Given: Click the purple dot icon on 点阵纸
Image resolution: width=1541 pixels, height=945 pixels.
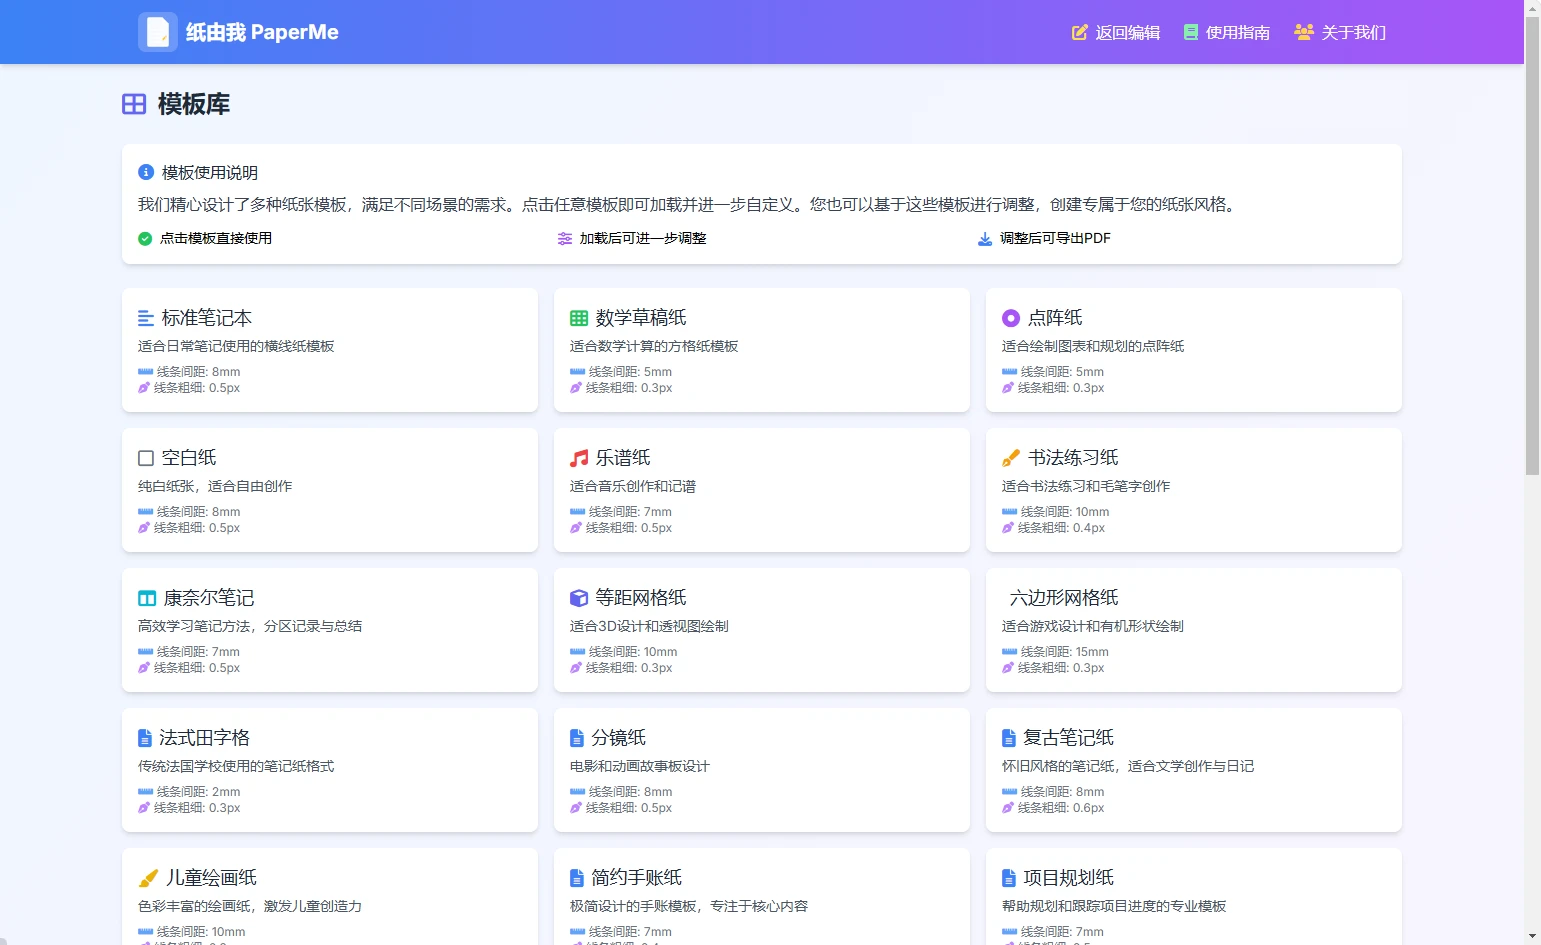Looking at the screenshot, I should point(1011,318).
